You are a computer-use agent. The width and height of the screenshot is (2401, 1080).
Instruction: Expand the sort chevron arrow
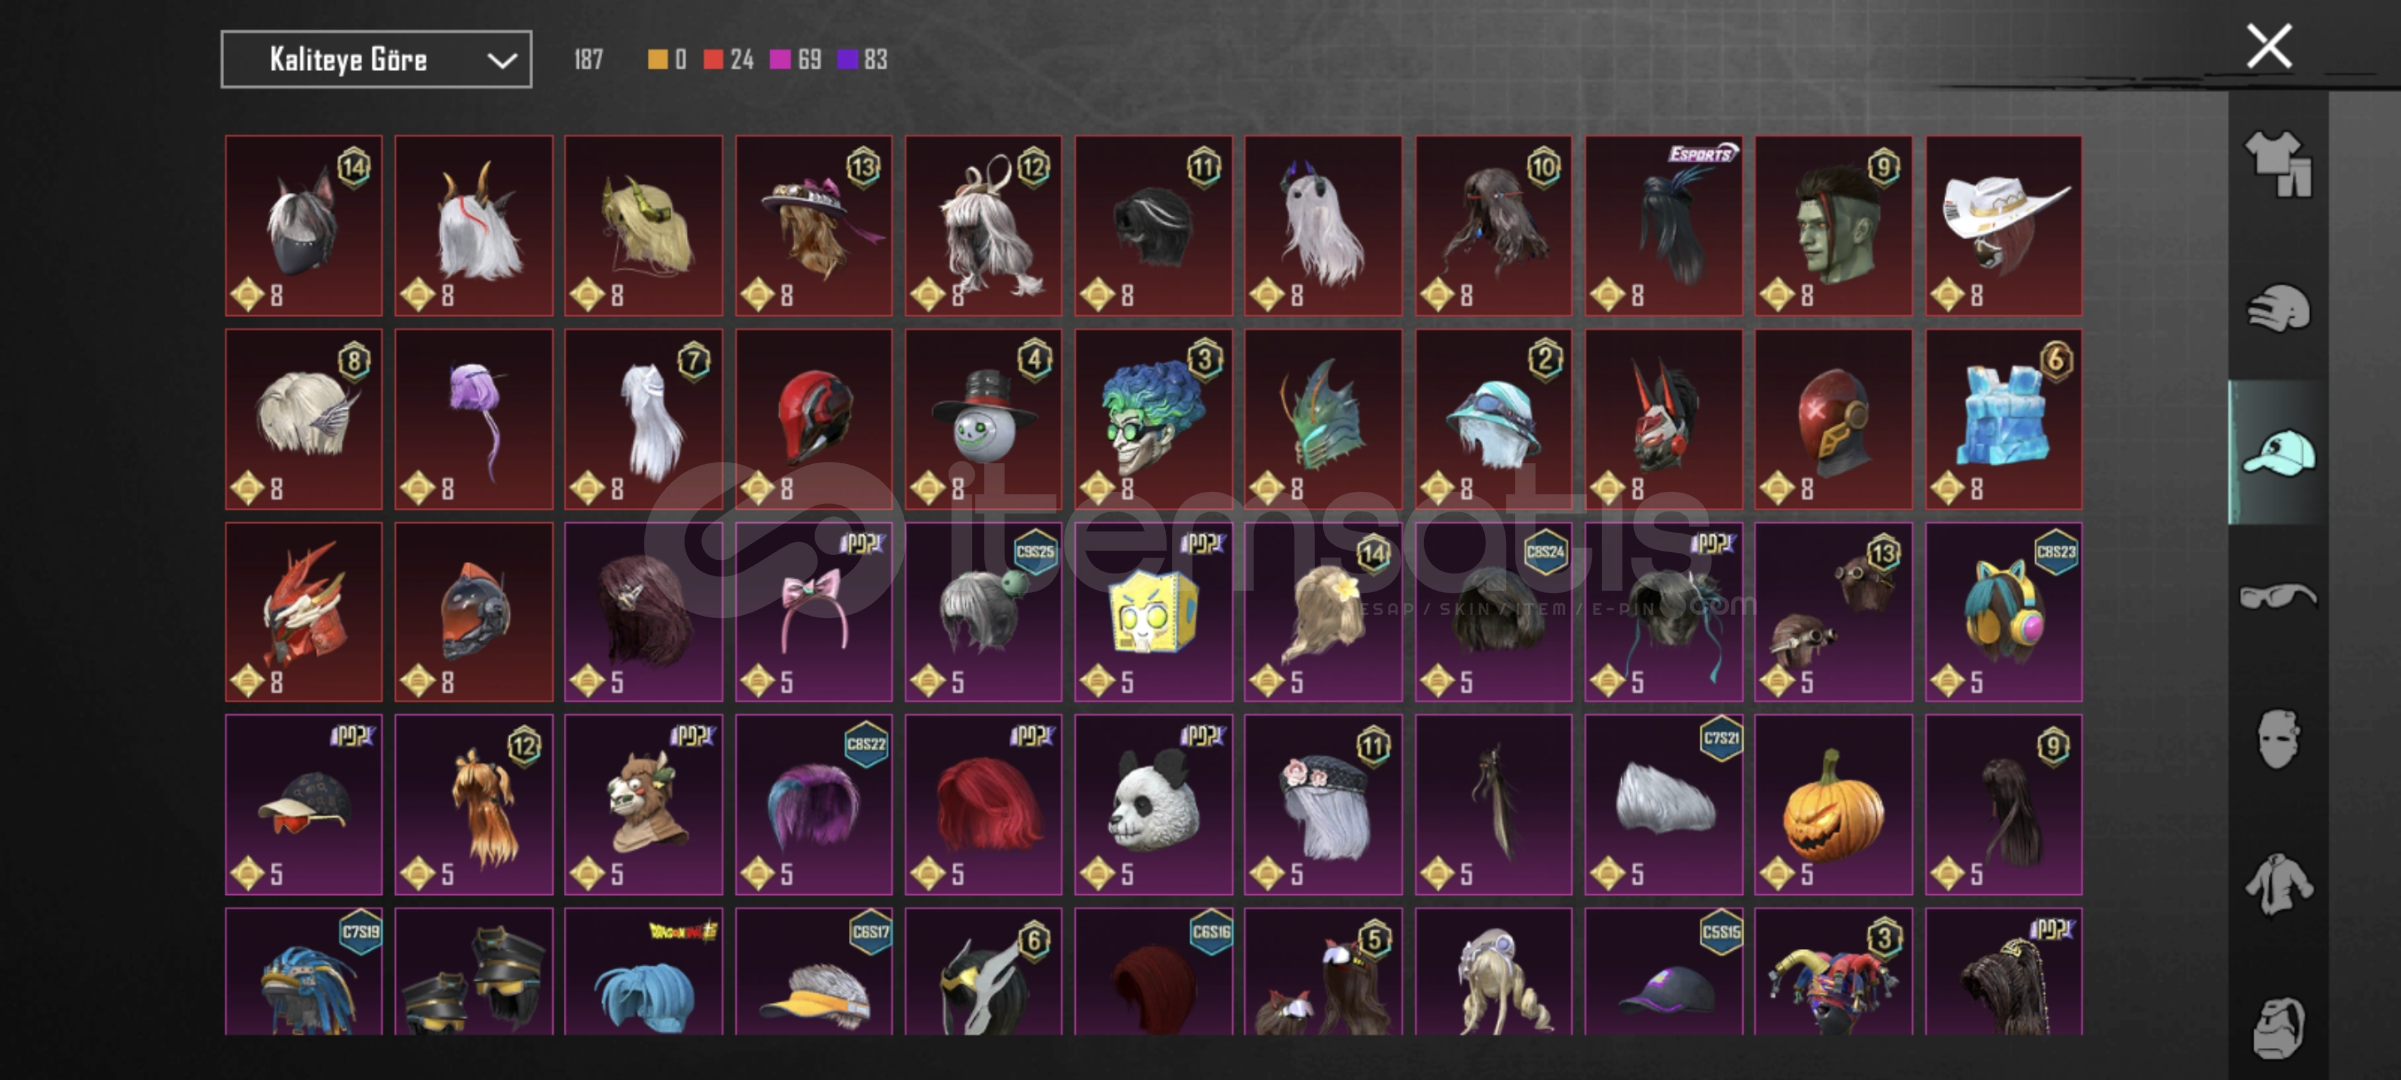502,61
